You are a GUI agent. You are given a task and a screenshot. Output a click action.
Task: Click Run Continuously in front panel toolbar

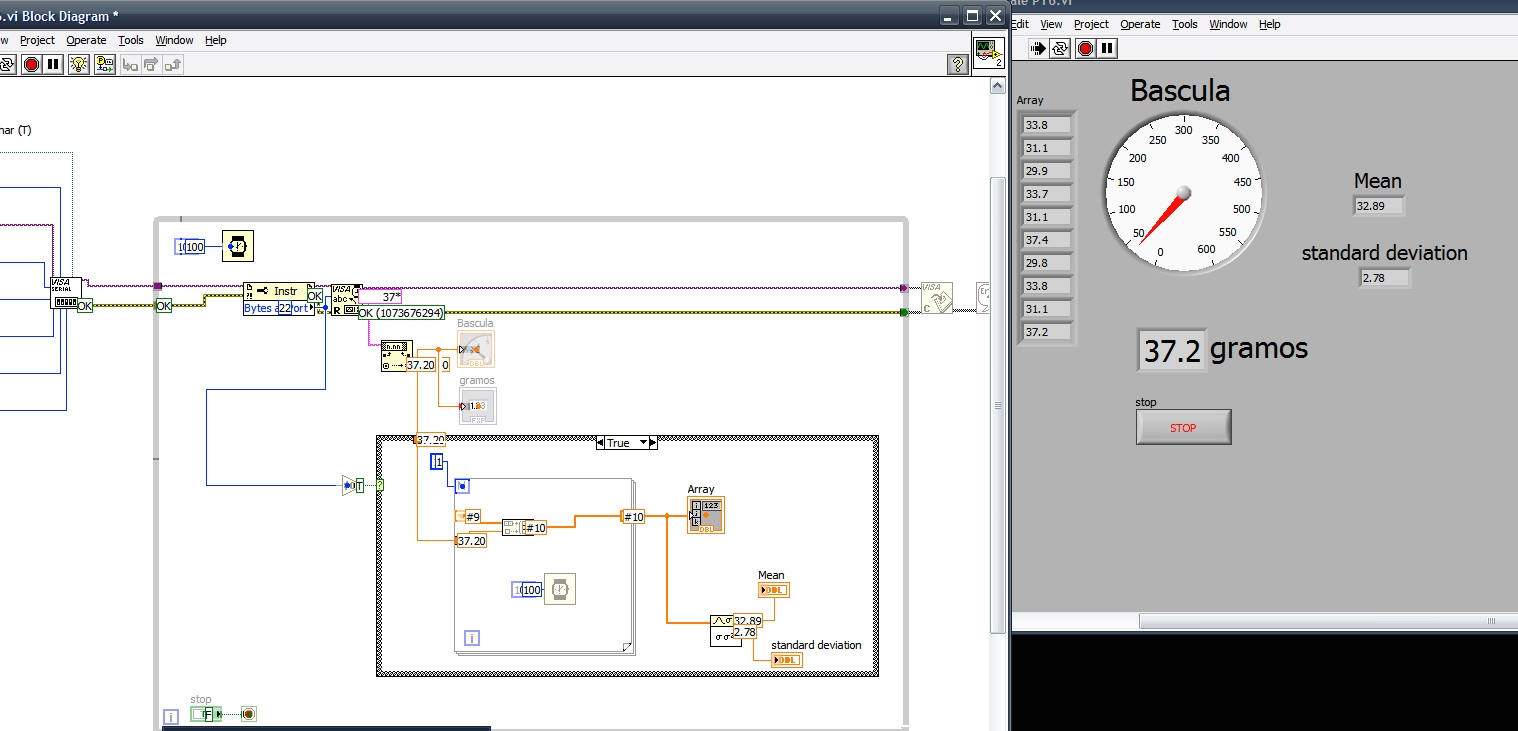tap(1061, 48)
